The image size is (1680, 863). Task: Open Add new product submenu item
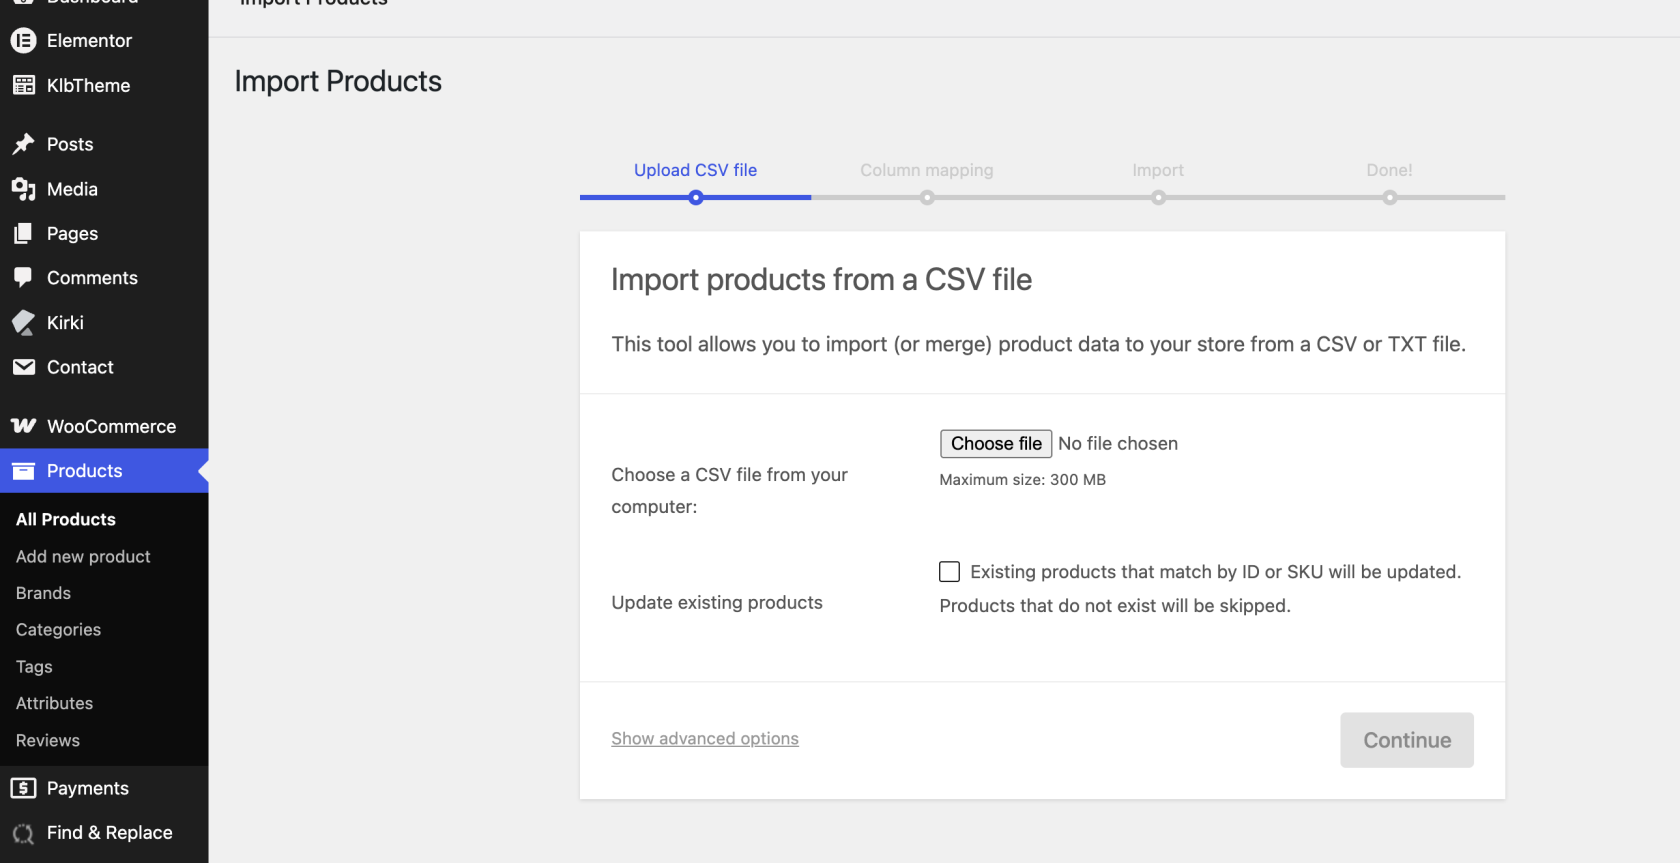(83, 556)
